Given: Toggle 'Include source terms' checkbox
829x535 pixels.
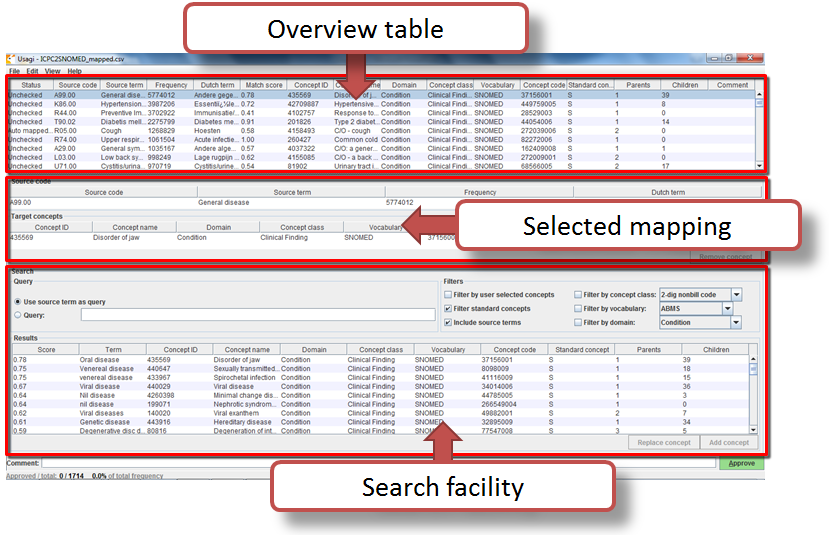Looking at the screenshot, I should pos(448,323).
